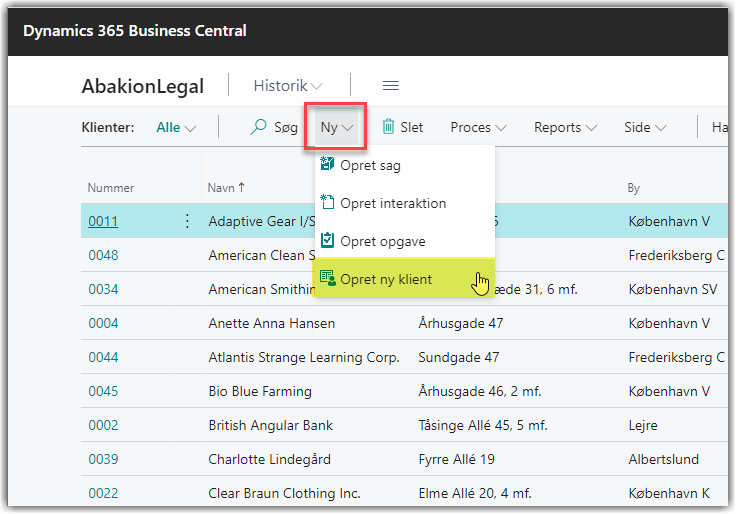Open the Alle filter dropdown
Screen dimensions: 736x514
click(176, 127)
